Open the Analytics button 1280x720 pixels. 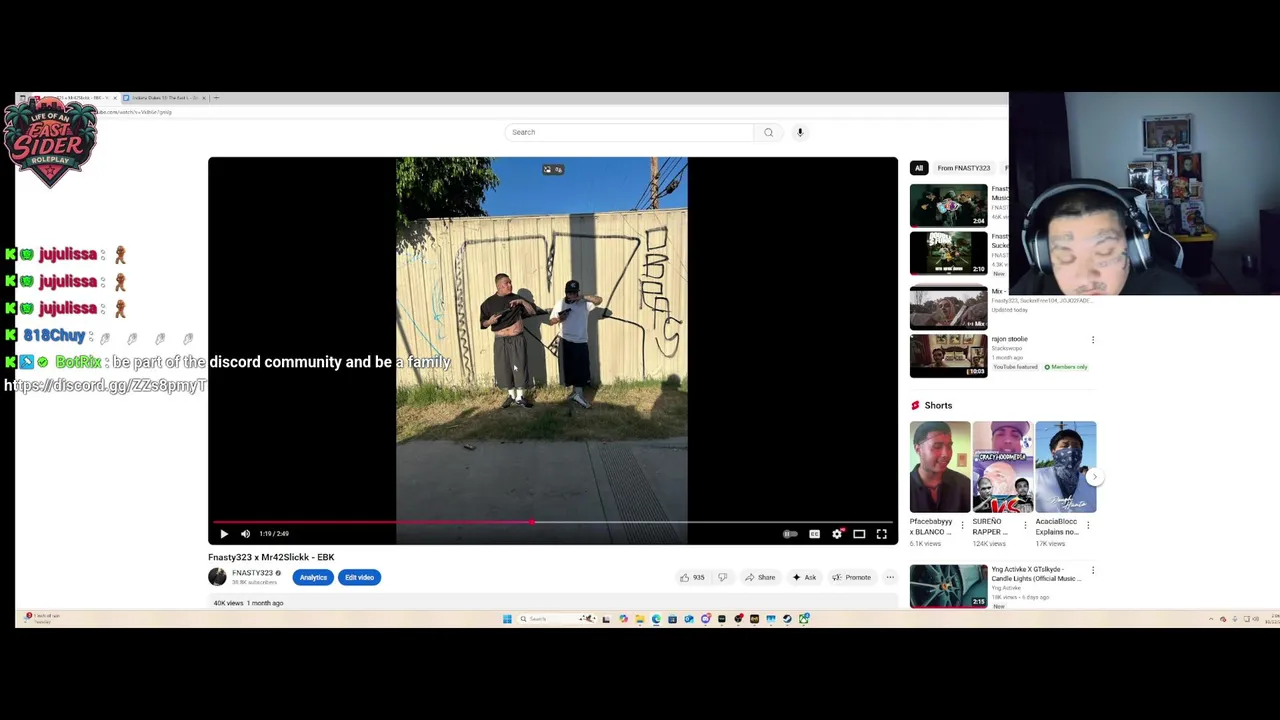tap(313, 577)
